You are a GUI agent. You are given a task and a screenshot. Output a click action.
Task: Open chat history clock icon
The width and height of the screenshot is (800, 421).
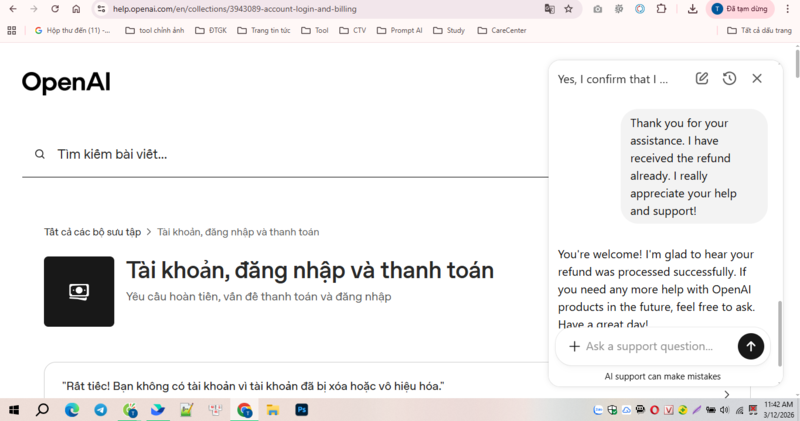(730, 78)
